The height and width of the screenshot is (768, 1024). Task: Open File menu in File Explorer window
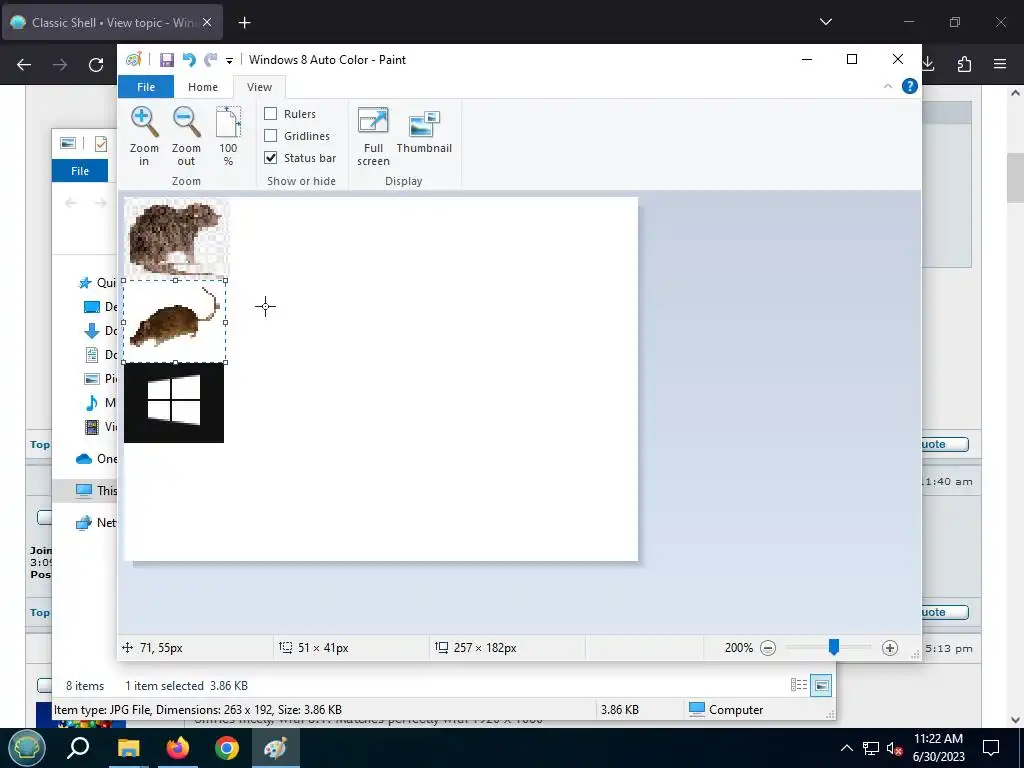coord(80,171)
